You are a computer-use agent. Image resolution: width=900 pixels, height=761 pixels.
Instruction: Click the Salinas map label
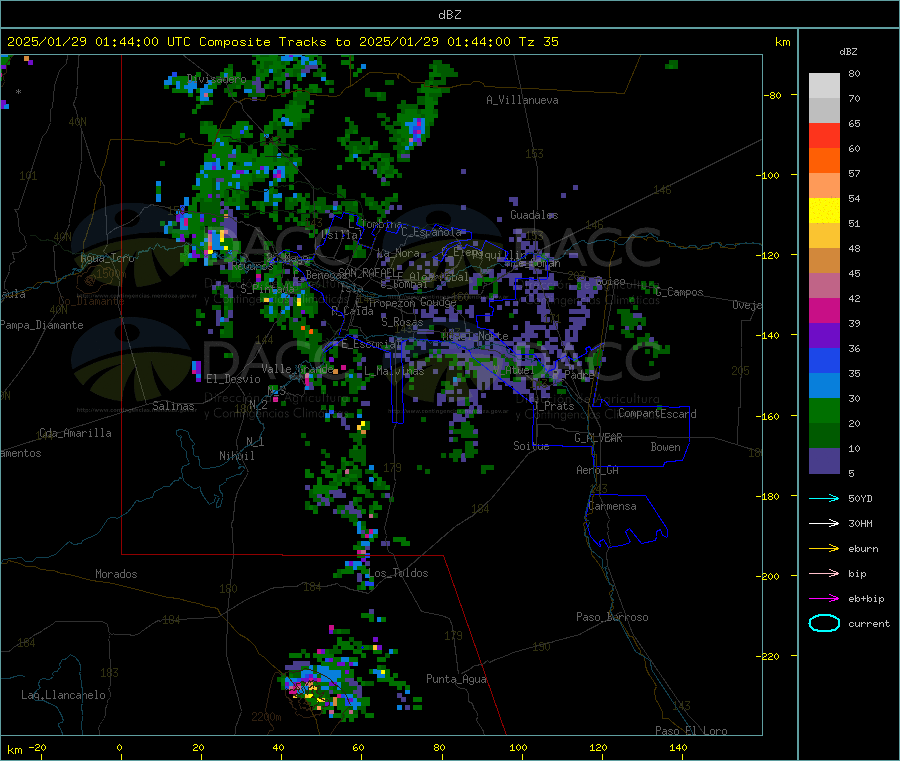point(173,406)
